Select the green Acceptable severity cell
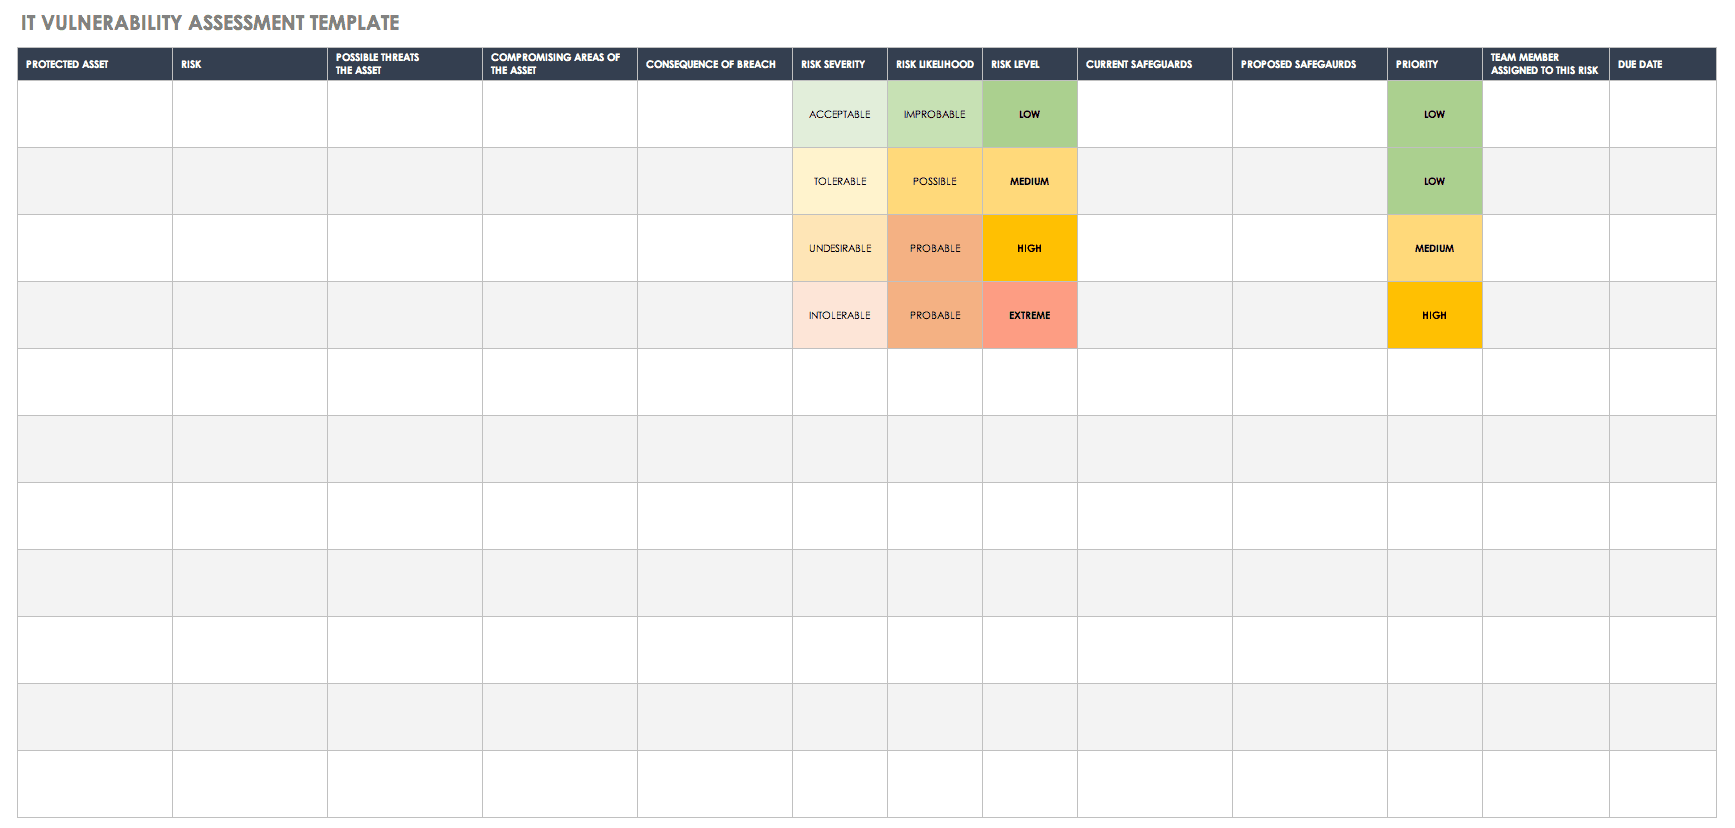 [x=839, y=115]
